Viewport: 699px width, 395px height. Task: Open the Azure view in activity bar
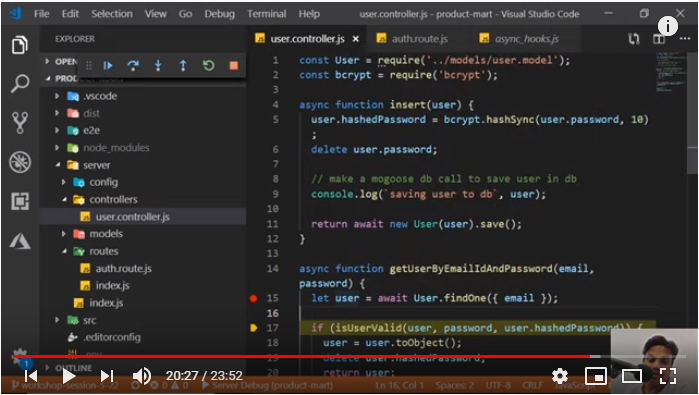coord(20,241)
